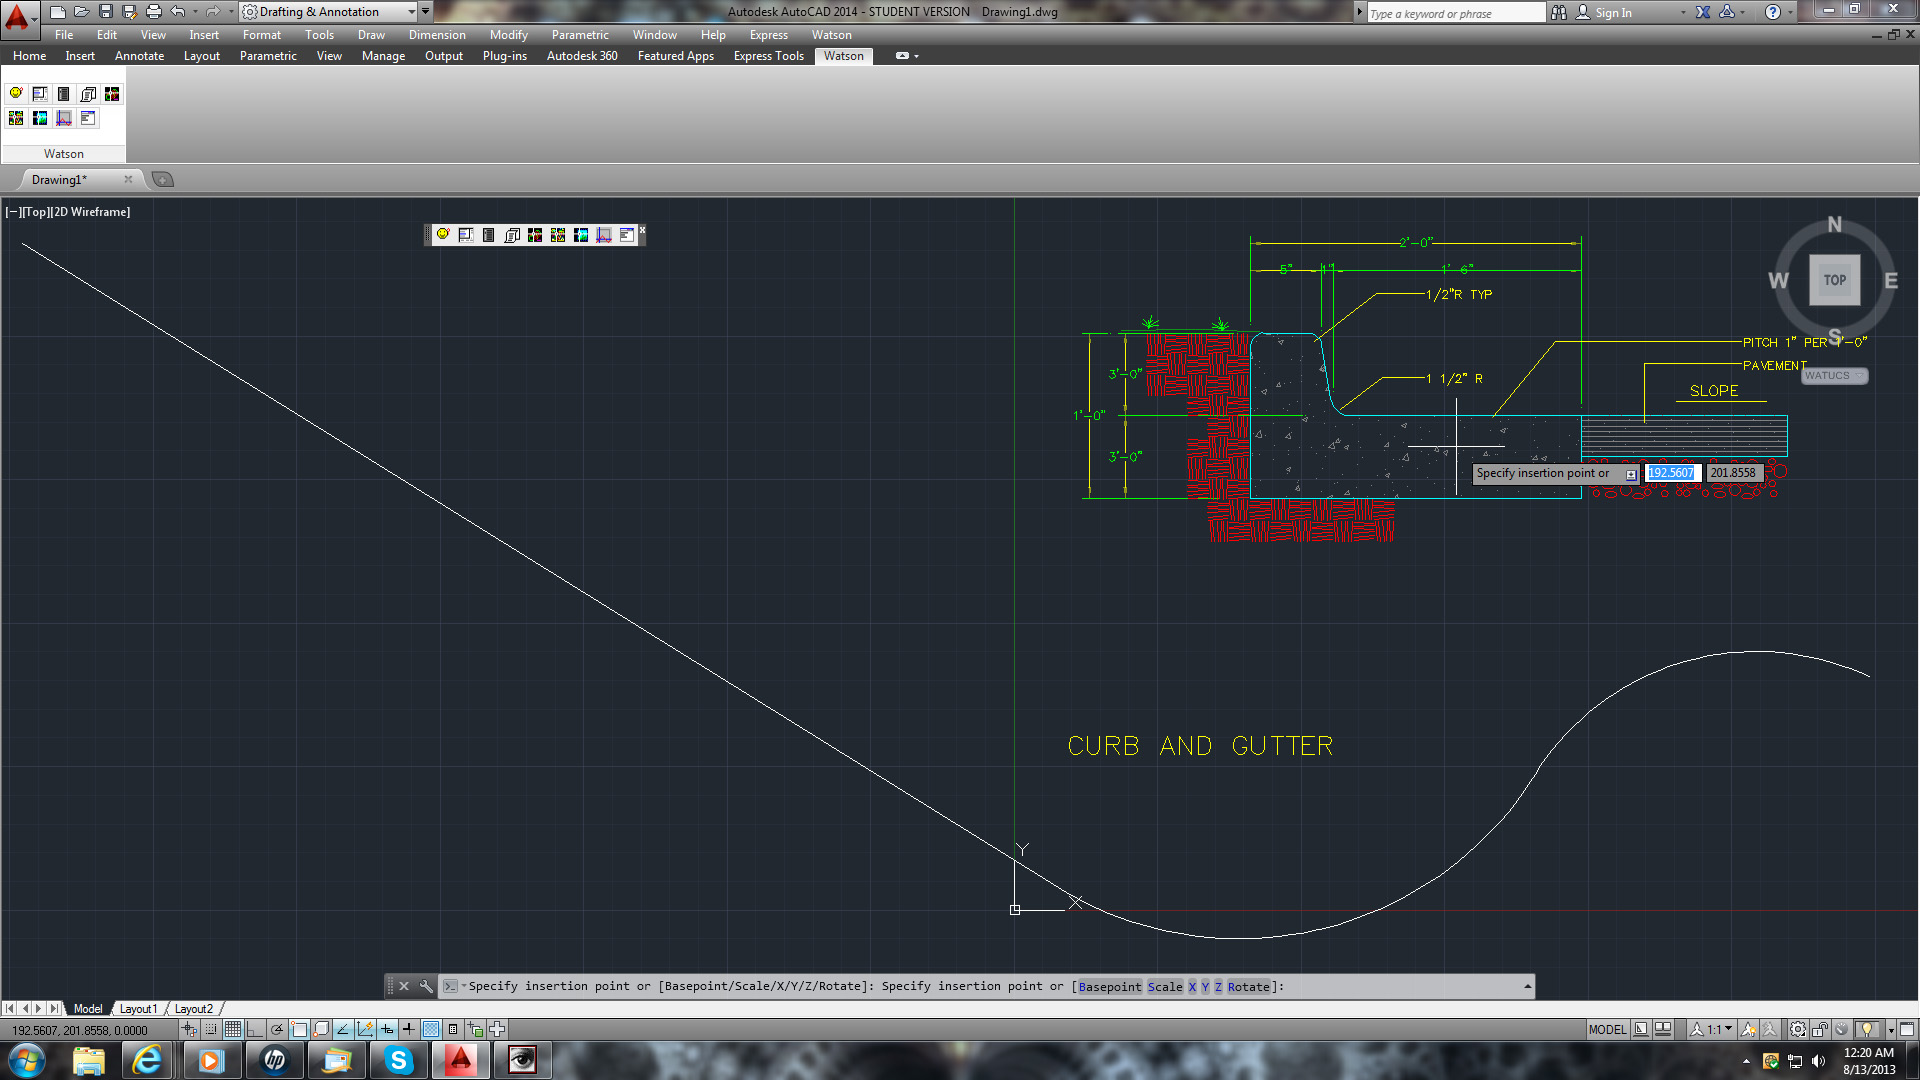Screen dimensions: 1920x1080
Task: Click the Save icon in quick access toolbar
Action: point(105,11)
